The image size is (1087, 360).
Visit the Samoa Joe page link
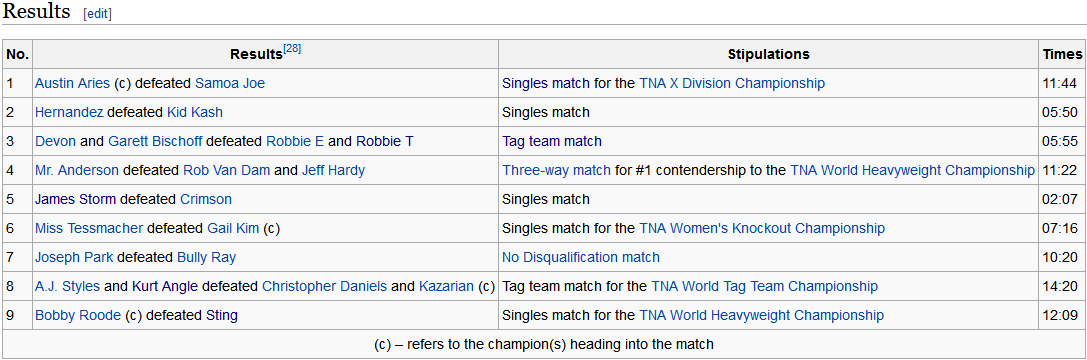coord(230,83)
